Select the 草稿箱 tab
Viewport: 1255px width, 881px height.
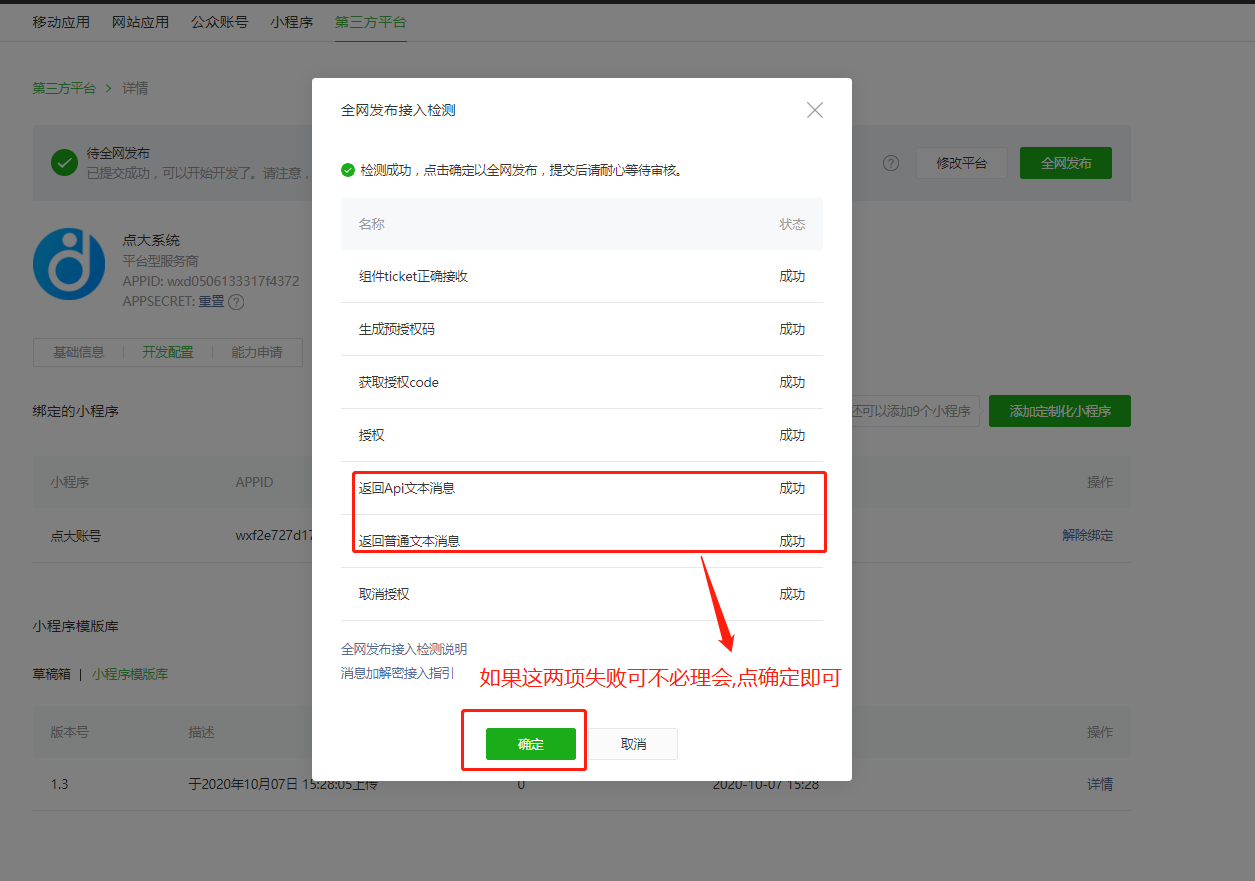tap(52, 674)
